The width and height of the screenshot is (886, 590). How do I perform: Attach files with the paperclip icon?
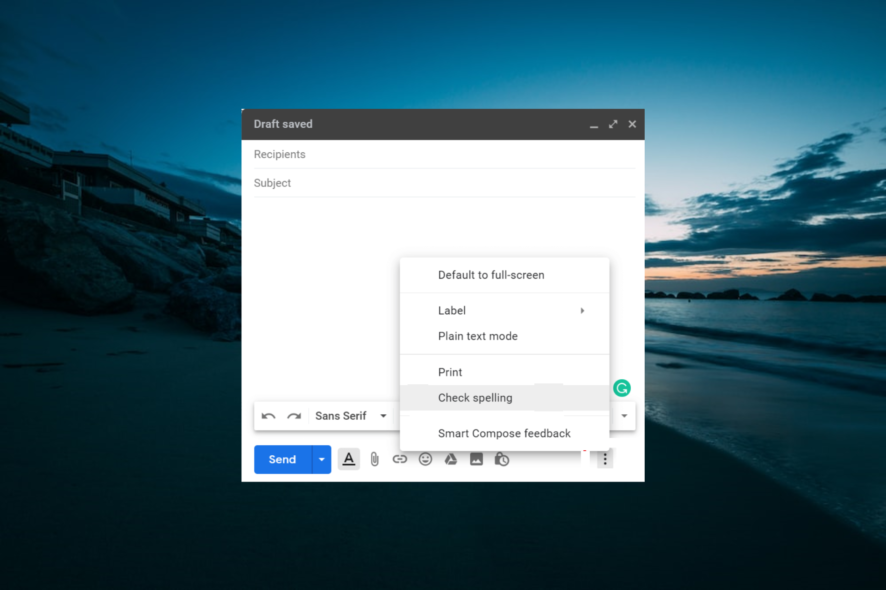pos(374,459)
